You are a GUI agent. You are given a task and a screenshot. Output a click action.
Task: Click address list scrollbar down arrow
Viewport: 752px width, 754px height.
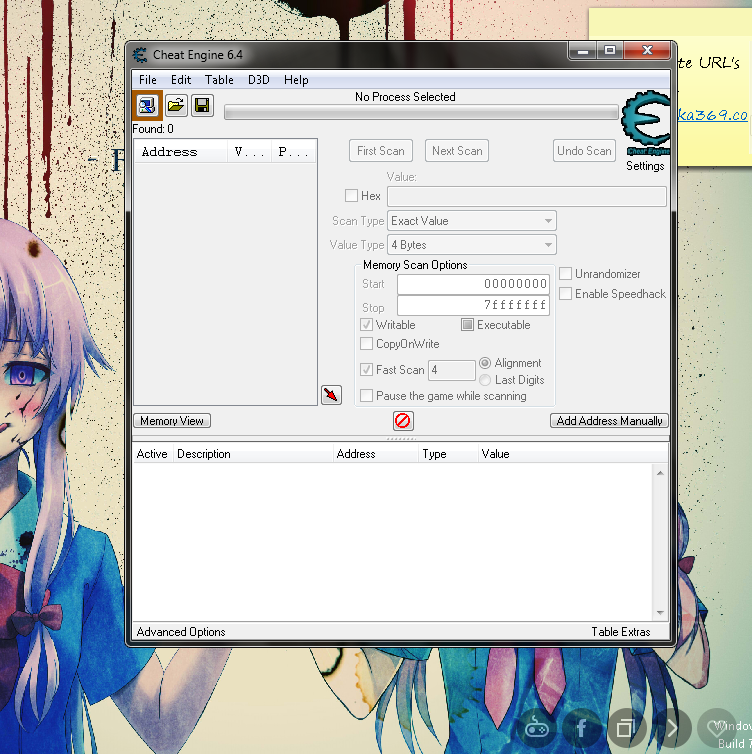click(x=660, y=613)
